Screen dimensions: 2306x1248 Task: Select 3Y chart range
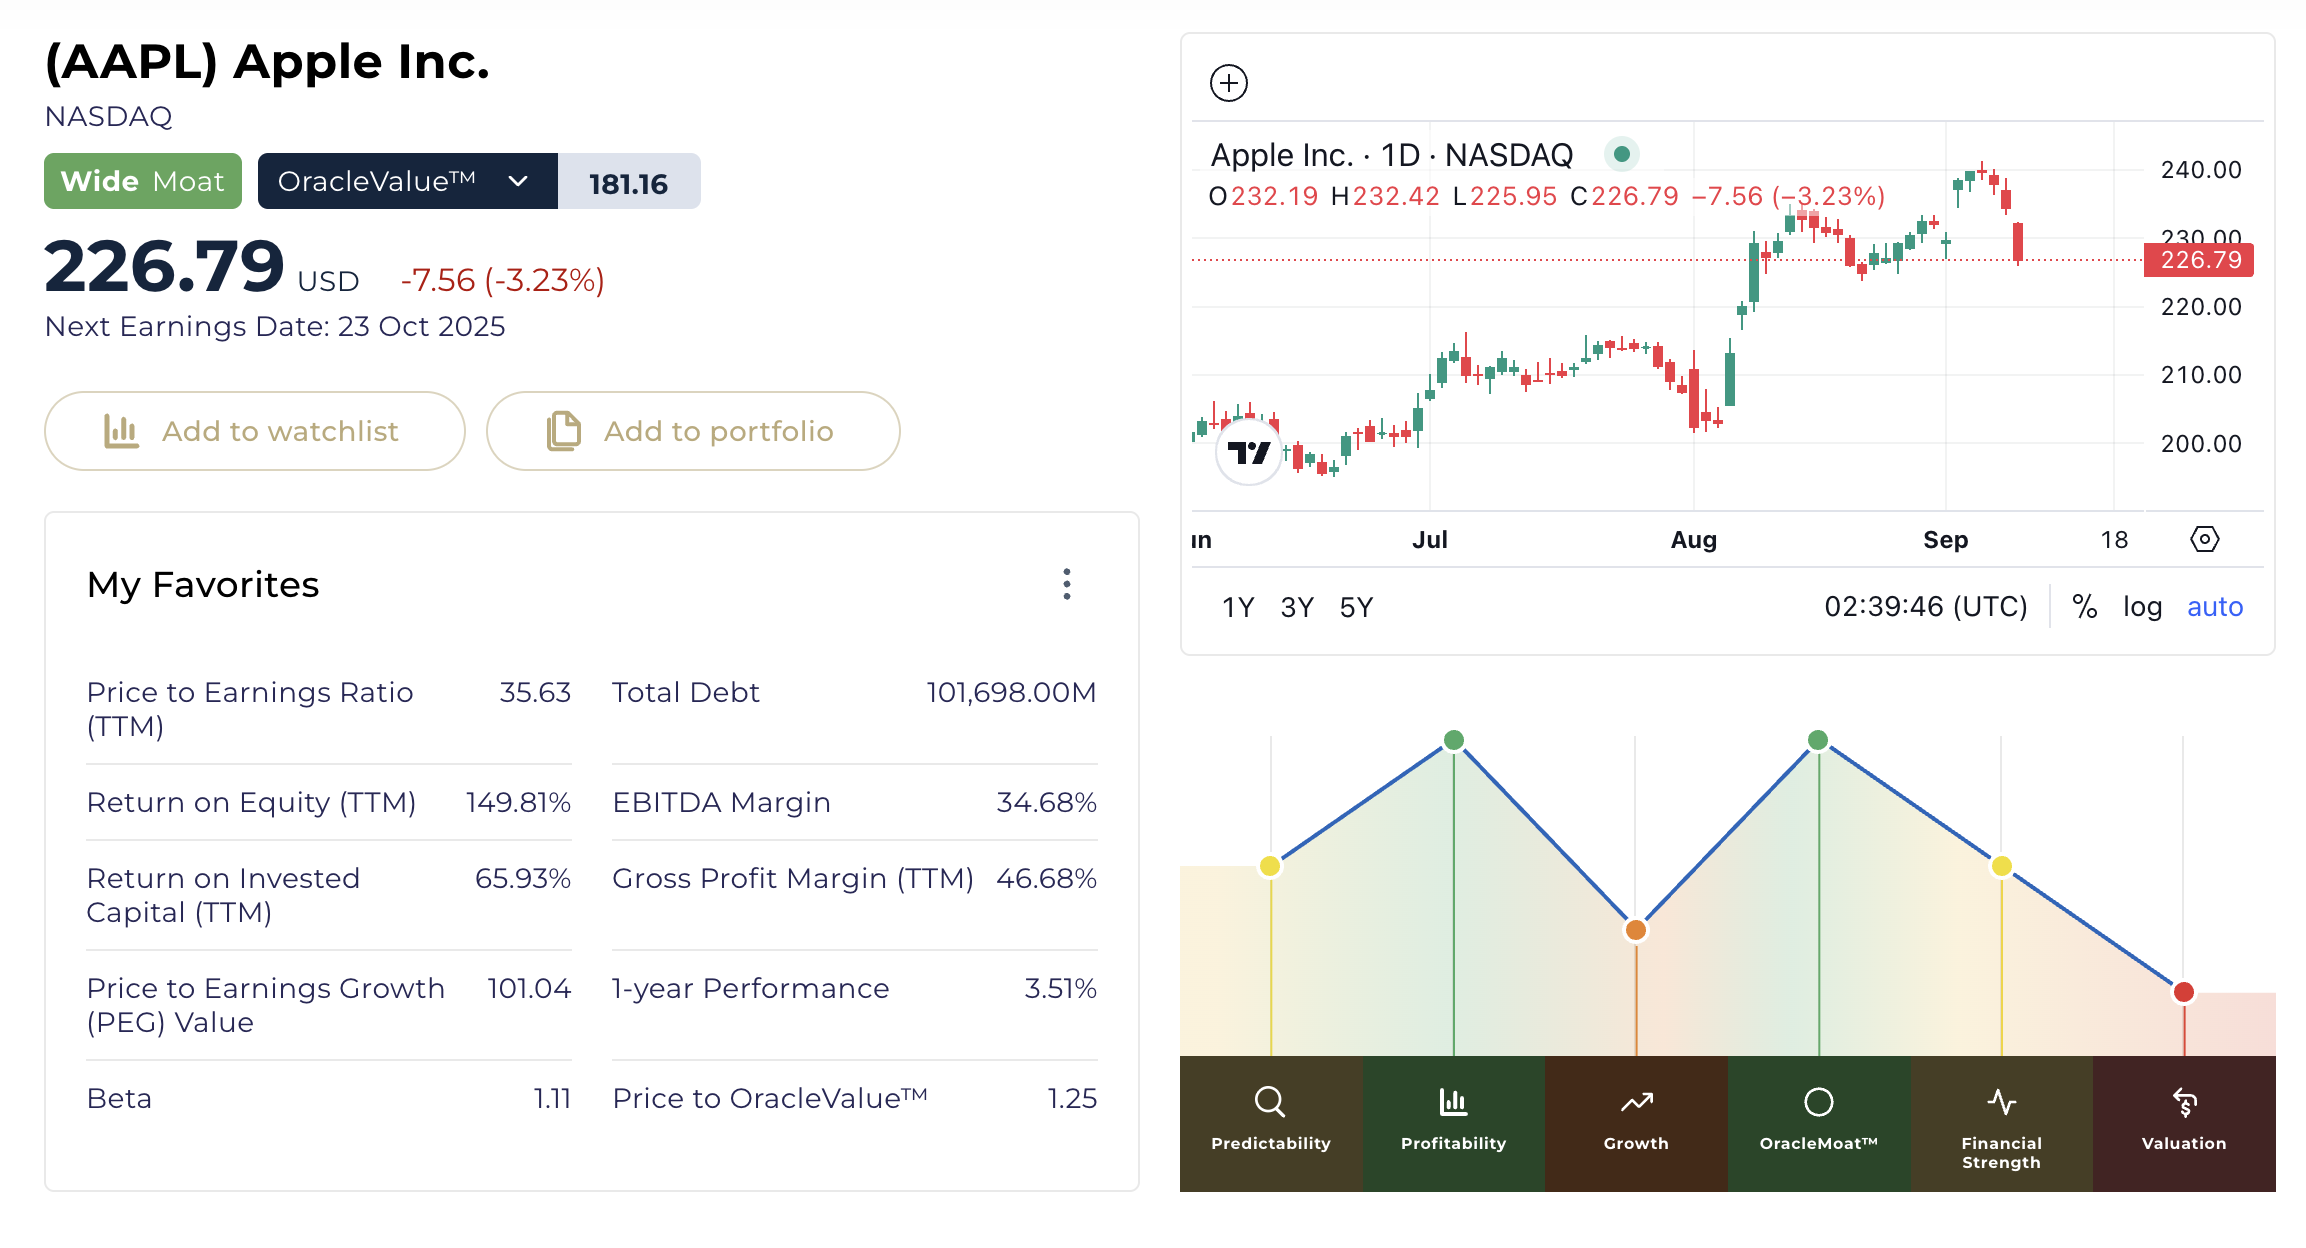click(1297, 607)
